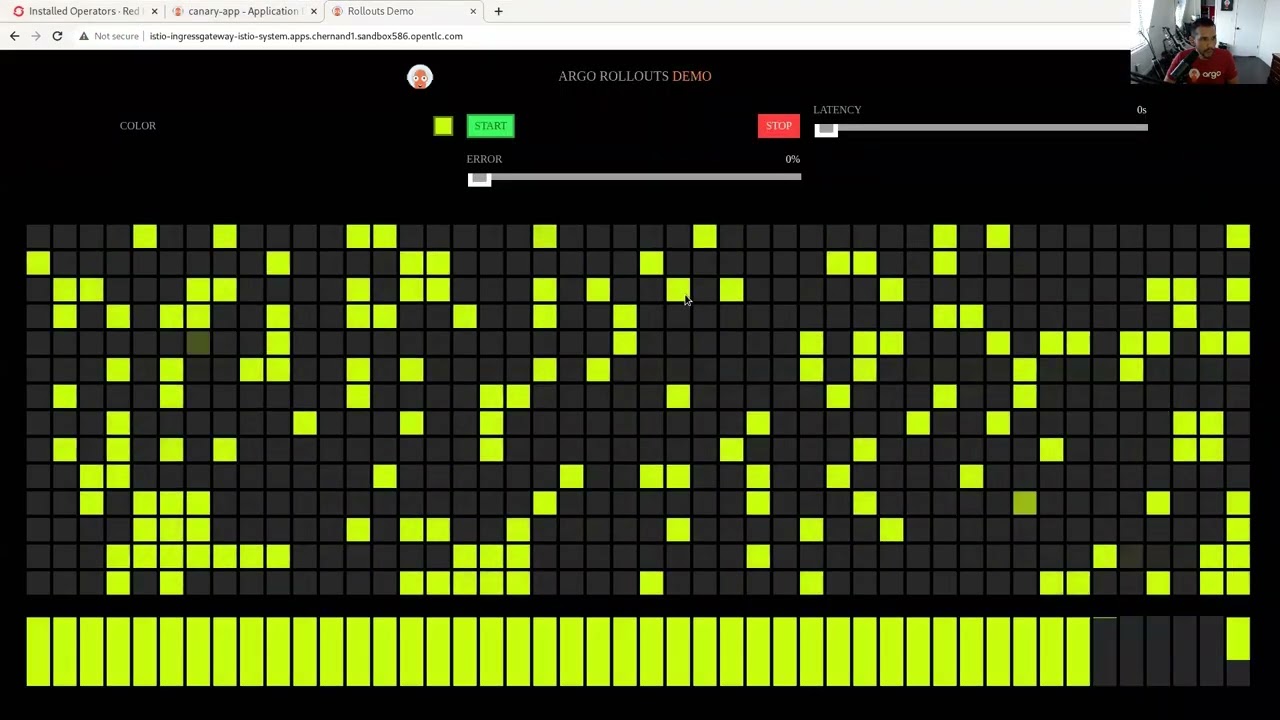The width and height of the screenshot is (1280, 720).
Task: Click the START button
Action: coord(490,126)
